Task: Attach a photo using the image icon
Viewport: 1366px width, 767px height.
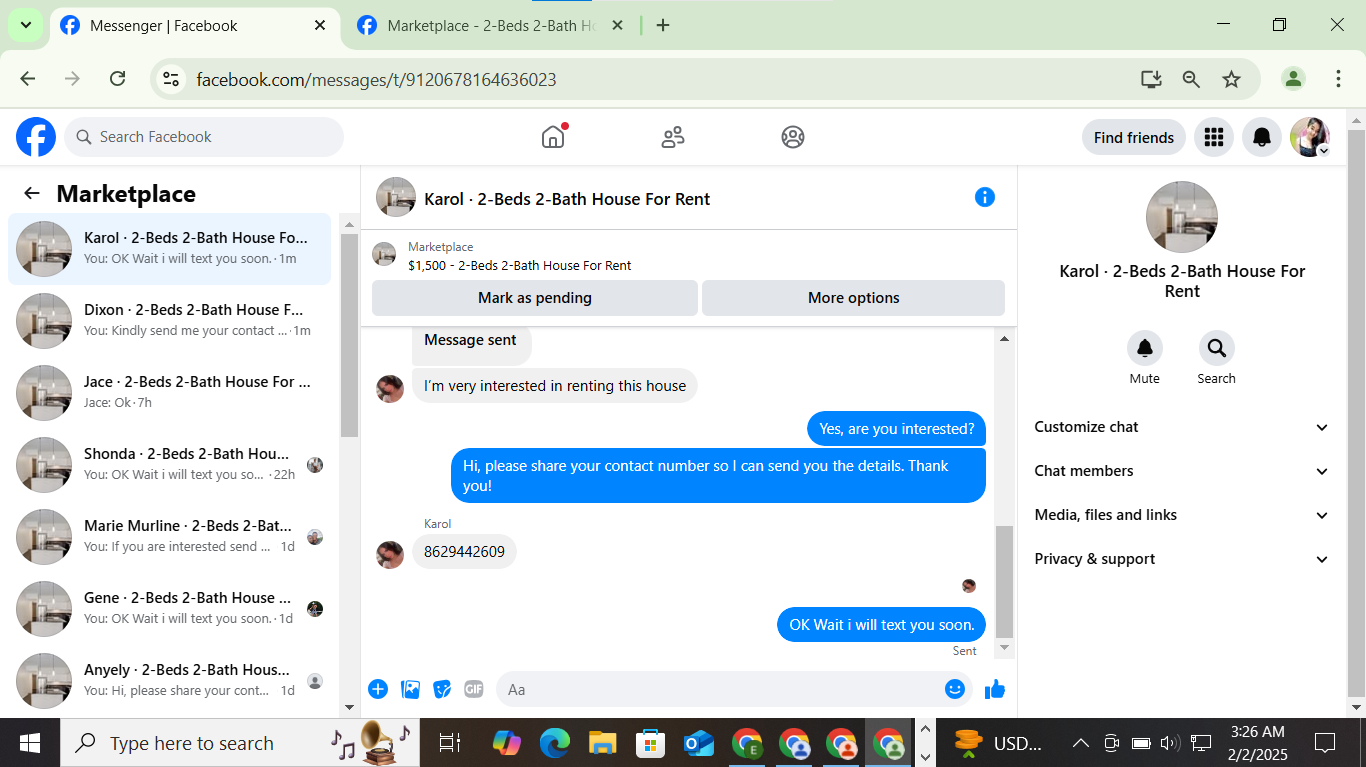Action: 410,689
